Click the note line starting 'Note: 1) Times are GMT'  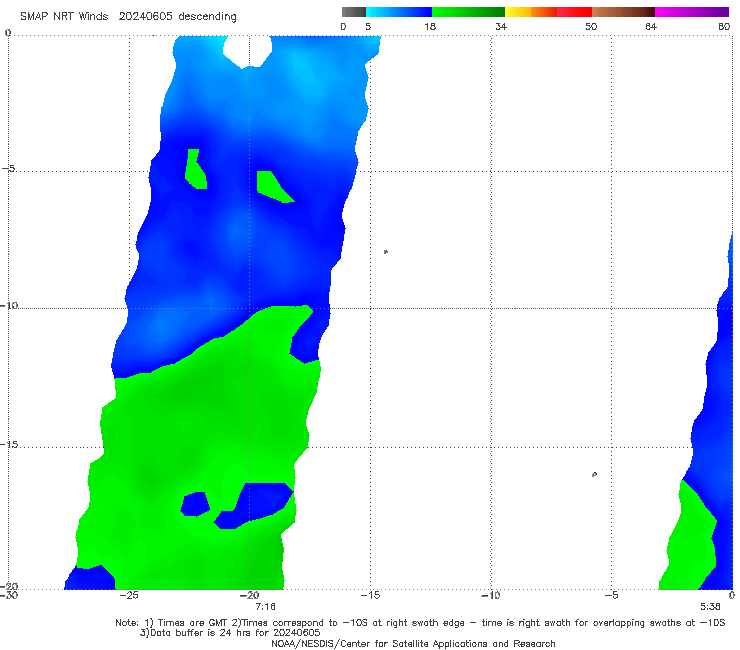[420, 623]
